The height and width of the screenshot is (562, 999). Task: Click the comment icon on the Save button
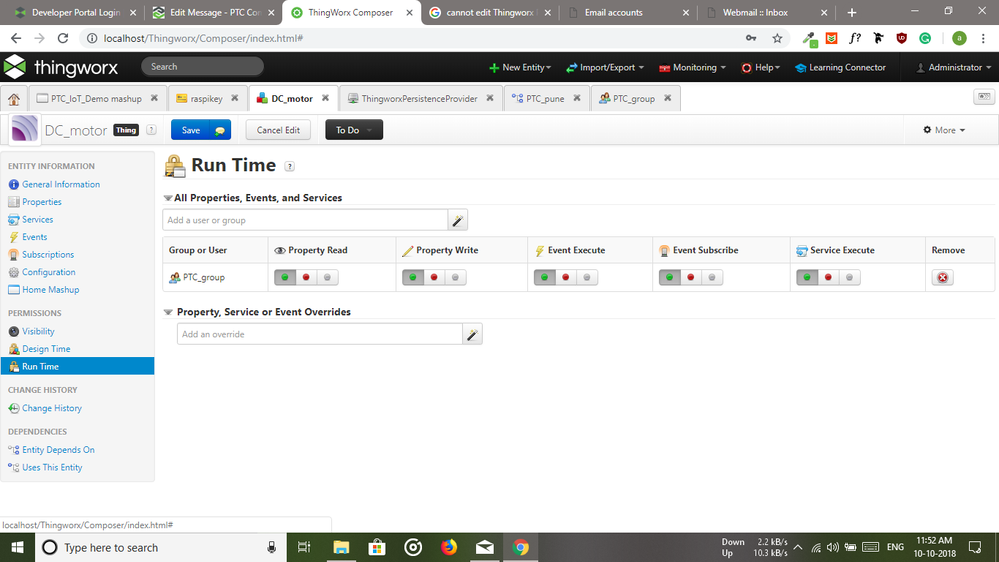coord(220,131)
